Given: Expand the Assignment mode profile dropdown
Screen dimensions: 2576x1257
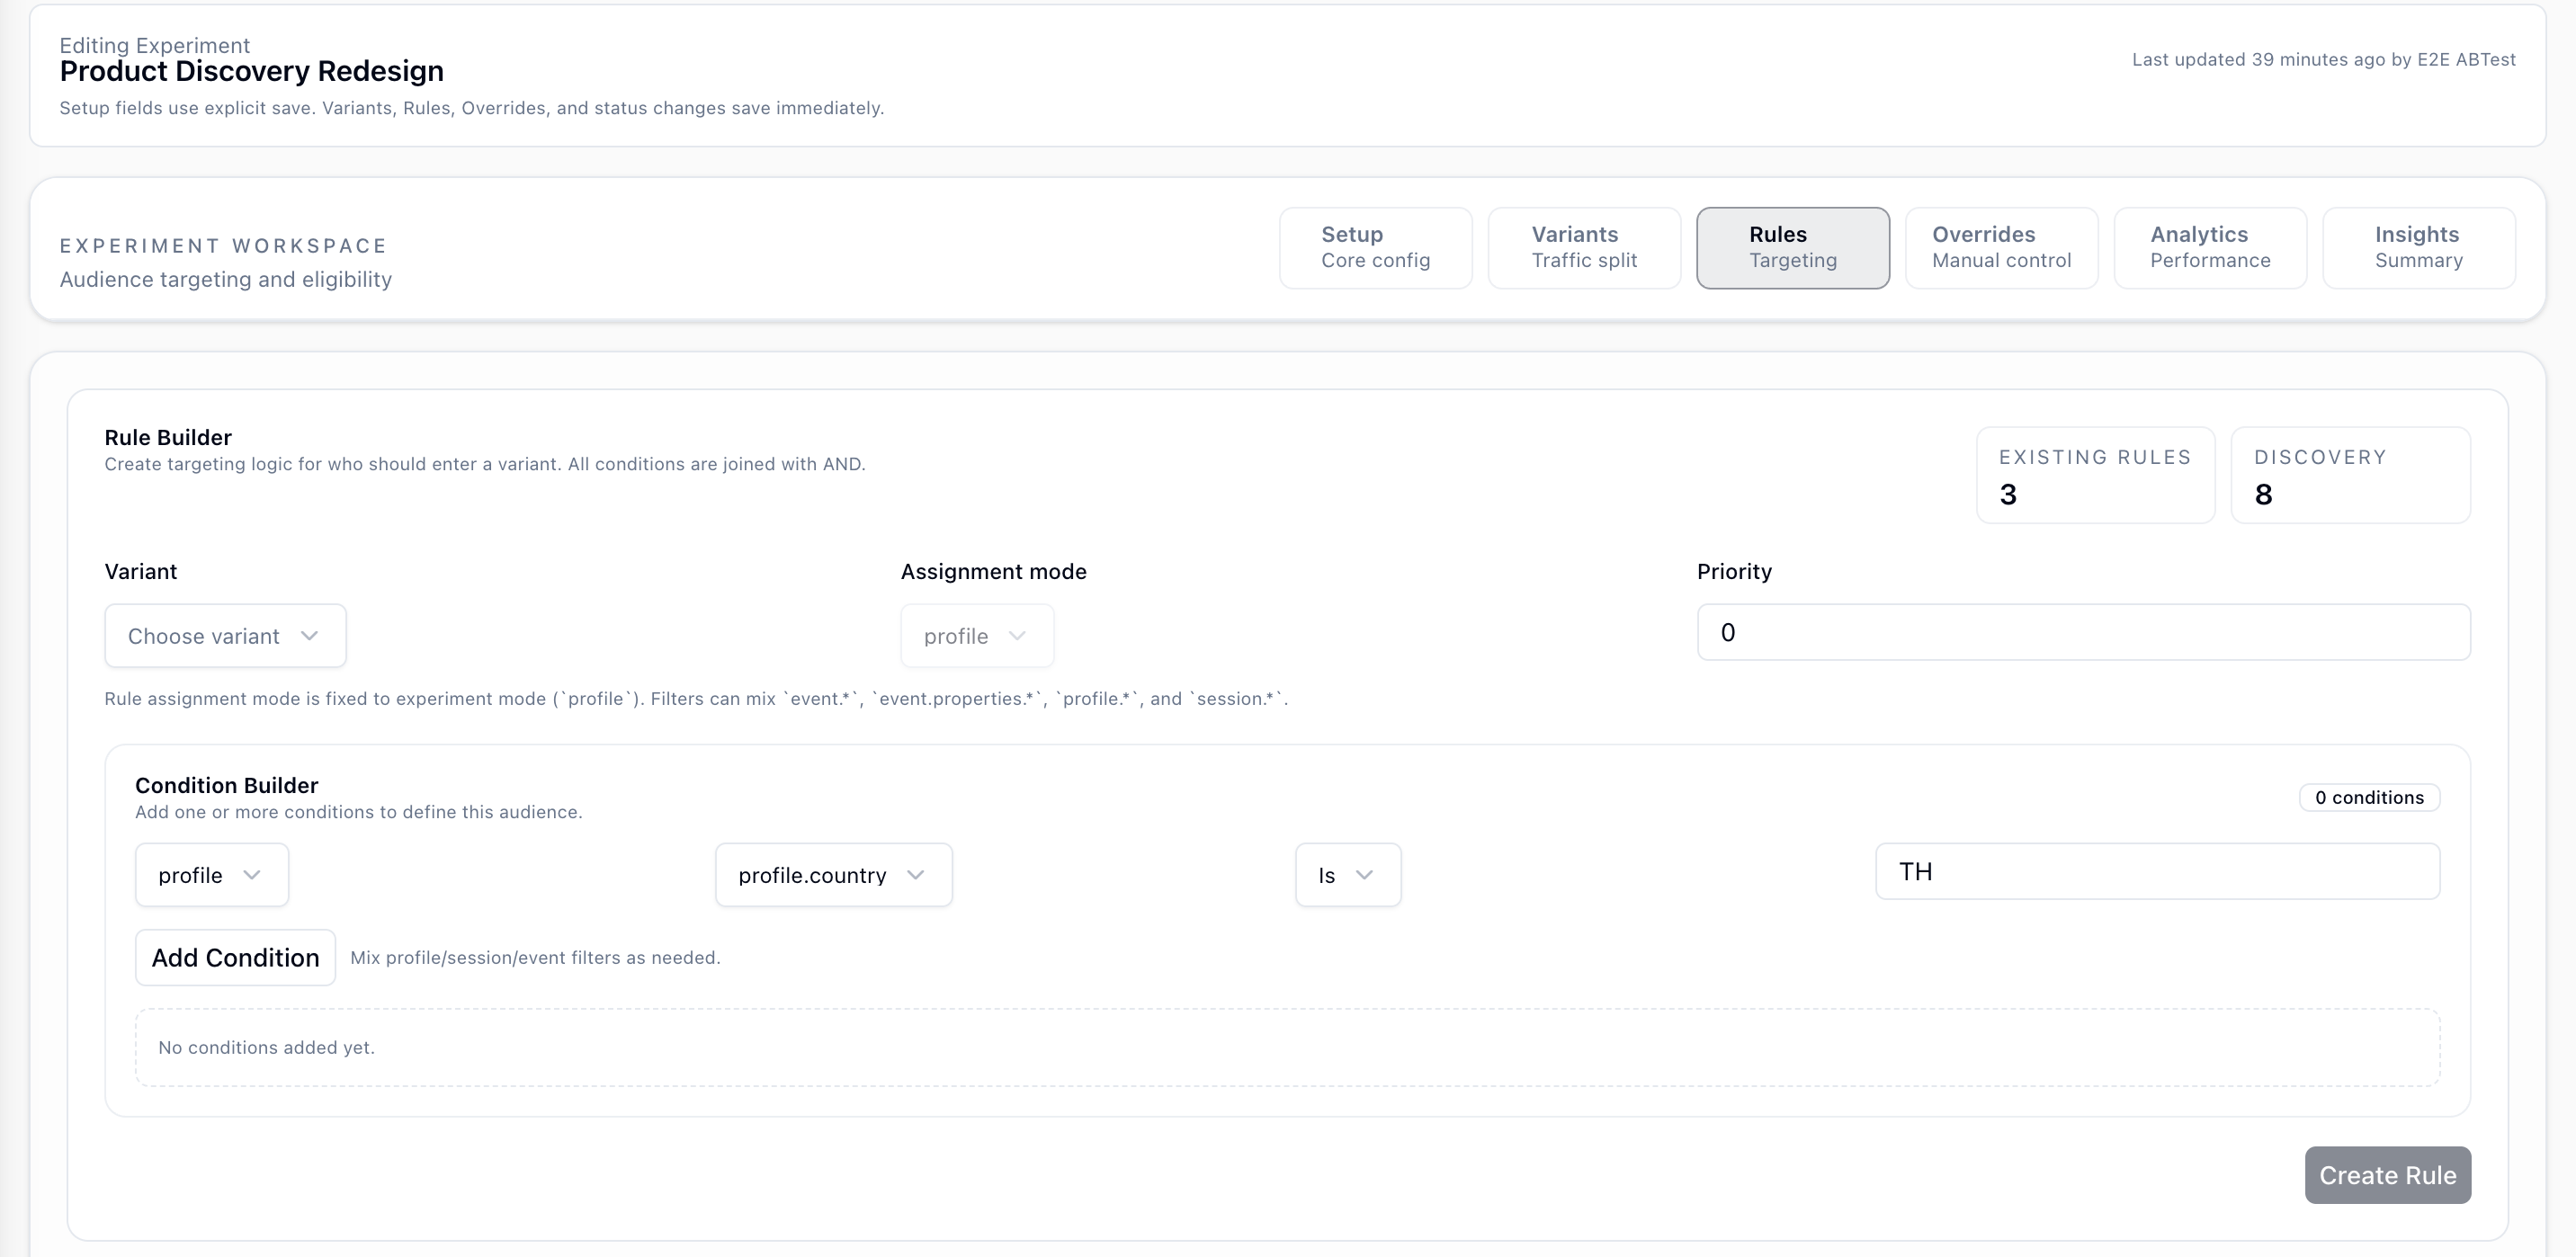Looking at the screenshot, I should click(976, 635).
